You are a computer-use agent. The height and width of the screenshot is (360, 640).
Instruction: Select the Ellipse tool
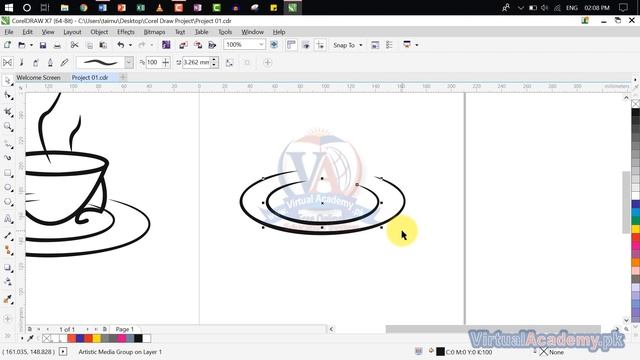click(x=7, y=187)
